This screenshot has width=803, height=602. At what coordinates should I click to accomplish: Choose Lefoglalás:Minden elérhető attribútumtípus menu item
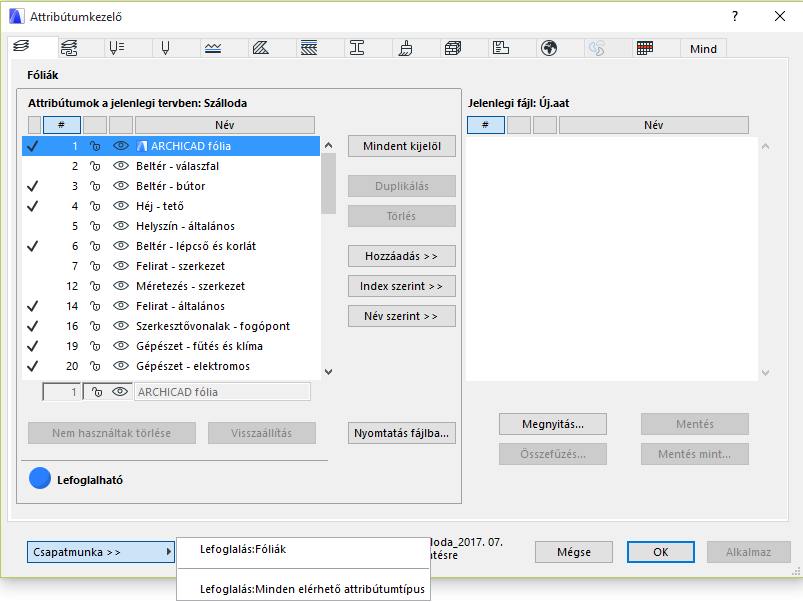click(303, 589)
